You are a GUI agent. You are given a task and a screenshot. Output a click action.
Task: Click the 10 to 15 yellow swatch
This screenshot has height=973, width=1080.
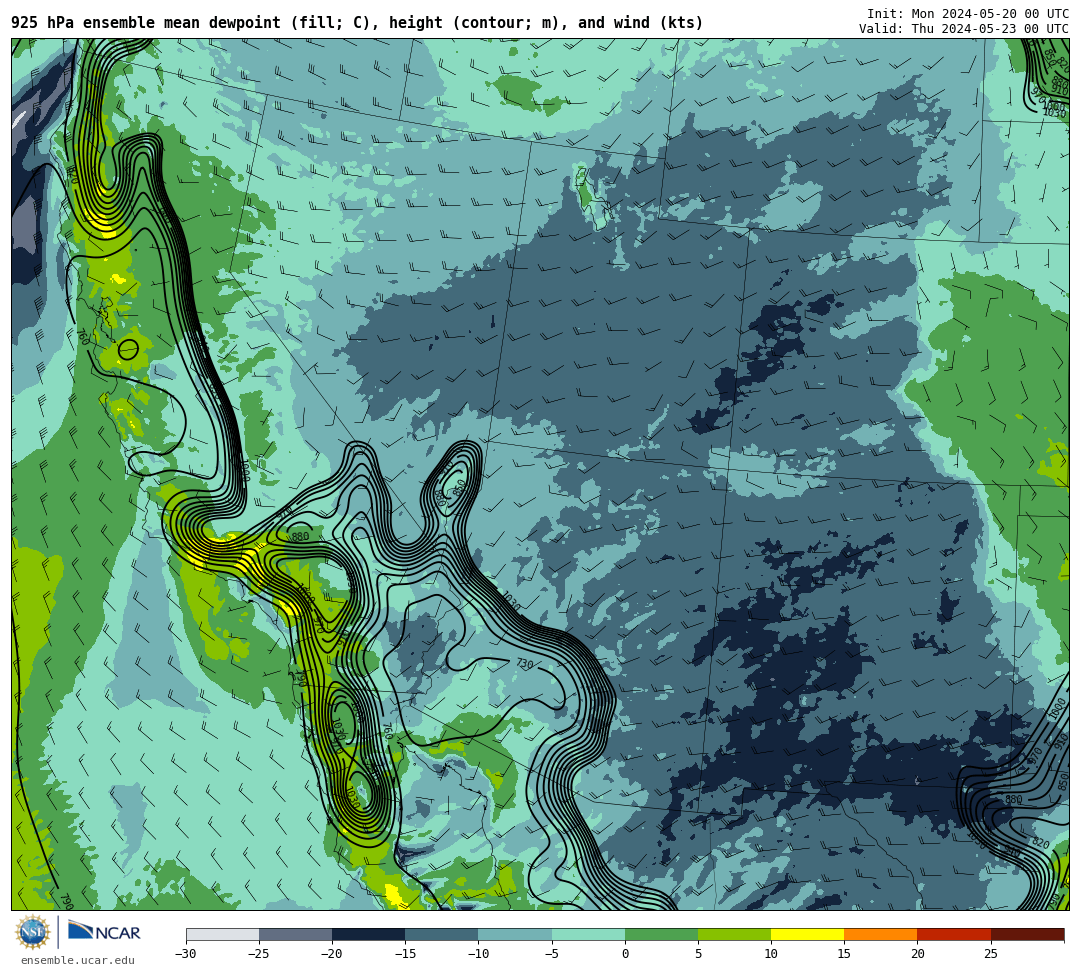pyautogui.click(x=807, y=934)
